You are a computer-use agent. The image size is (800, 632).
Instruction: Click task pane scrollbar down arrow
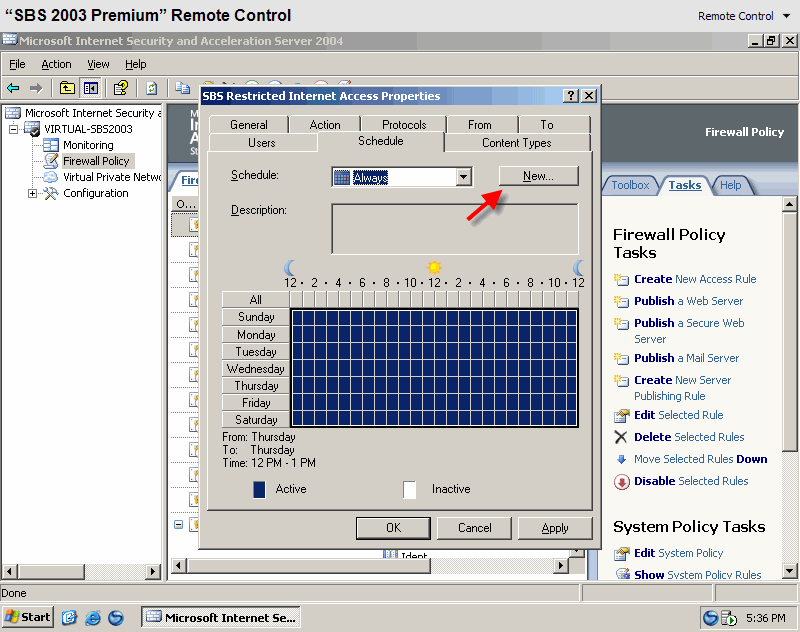point(789,571)
